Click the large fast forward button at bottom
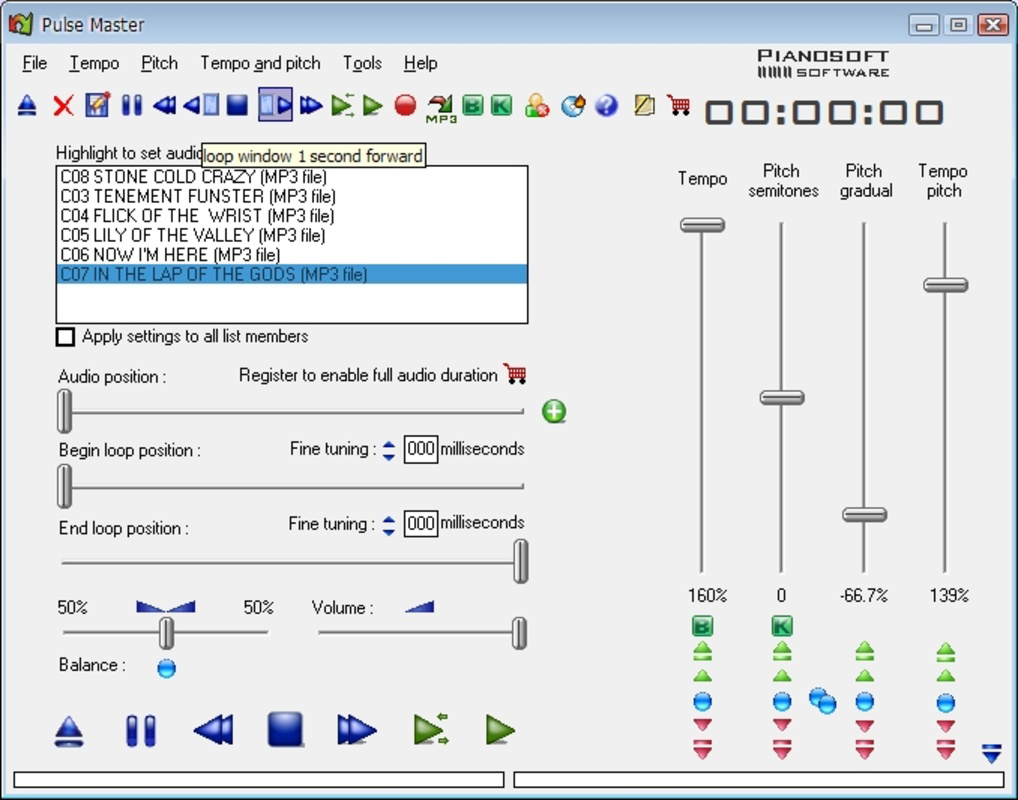This screenshot has width=1018, height=800. pyautogui.click(x=356, y=731)
